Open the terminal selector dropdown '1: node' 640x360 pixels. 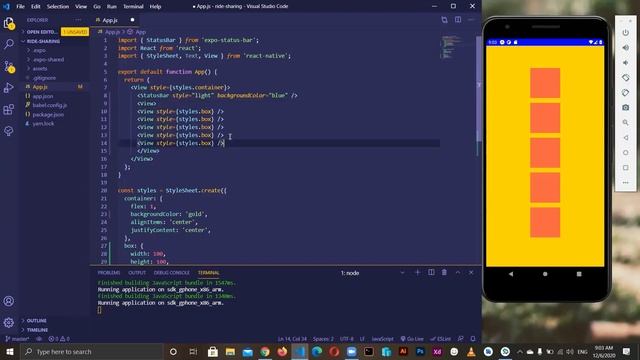(372, 273)
